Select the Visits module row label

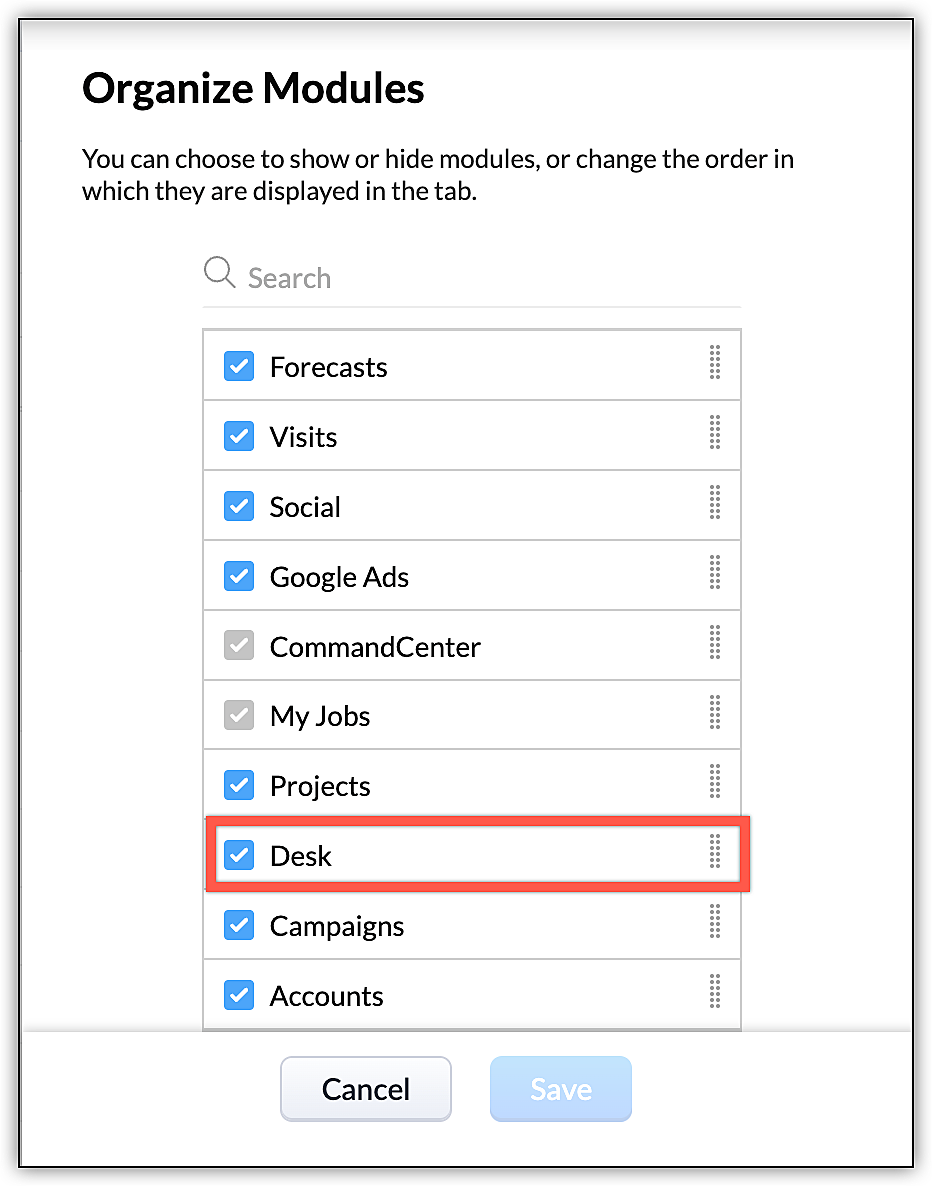303,437
